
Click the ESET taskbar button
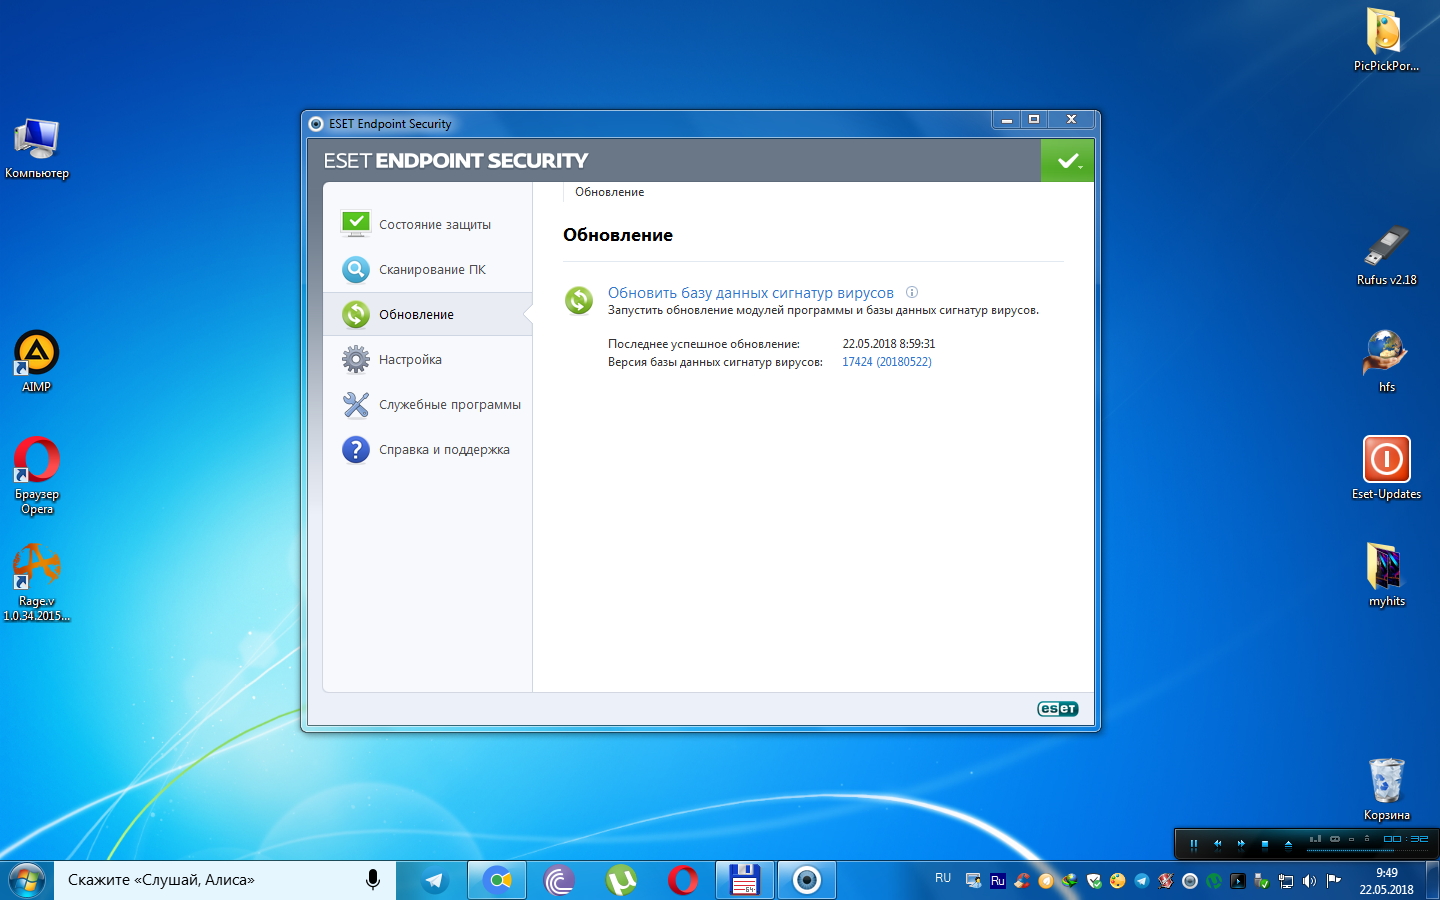(x=807, y=881)
